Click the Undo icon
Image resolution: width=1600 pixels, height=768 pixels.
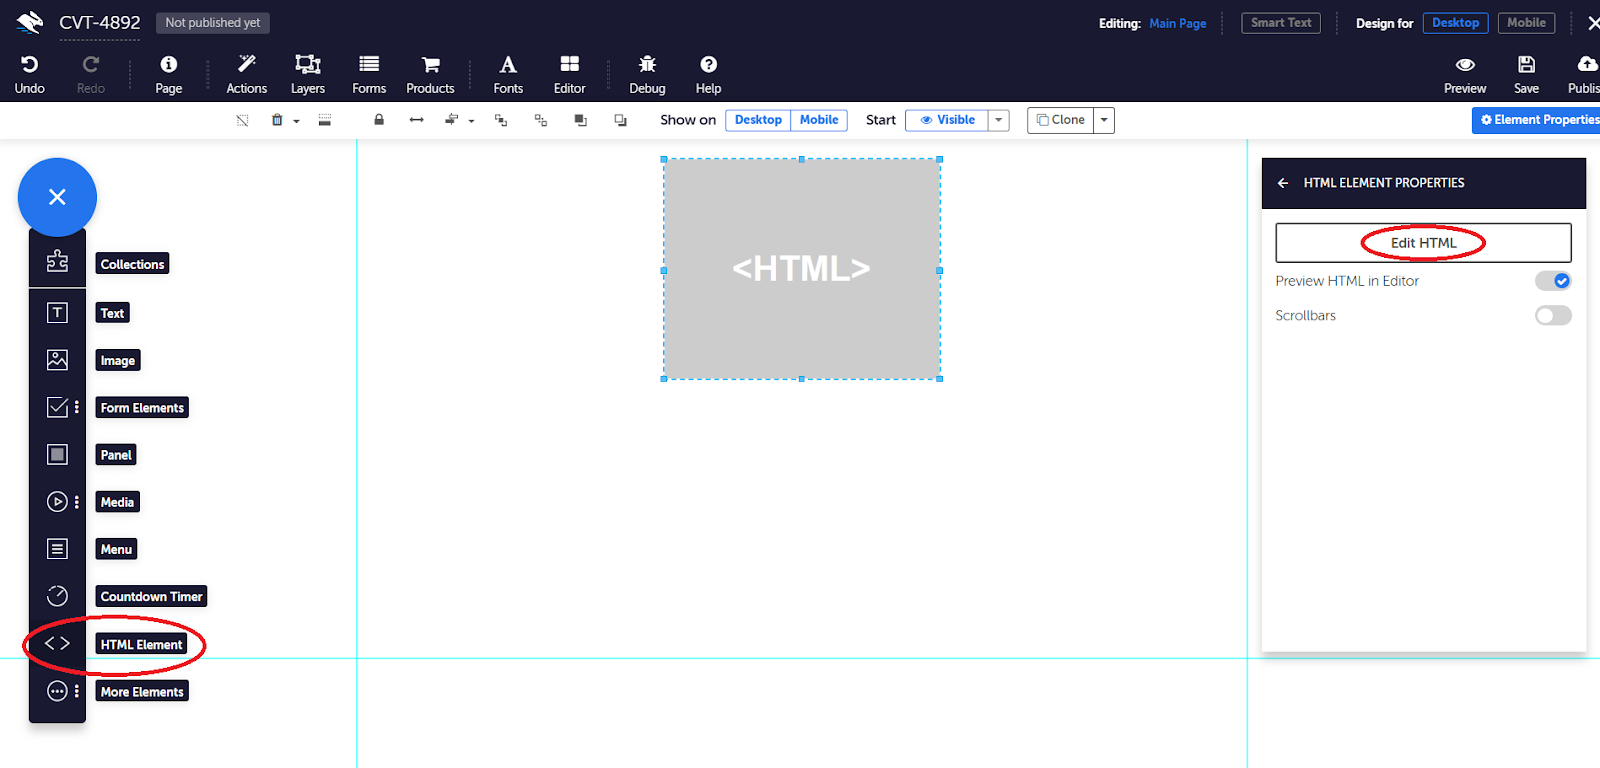coord(29,65)
